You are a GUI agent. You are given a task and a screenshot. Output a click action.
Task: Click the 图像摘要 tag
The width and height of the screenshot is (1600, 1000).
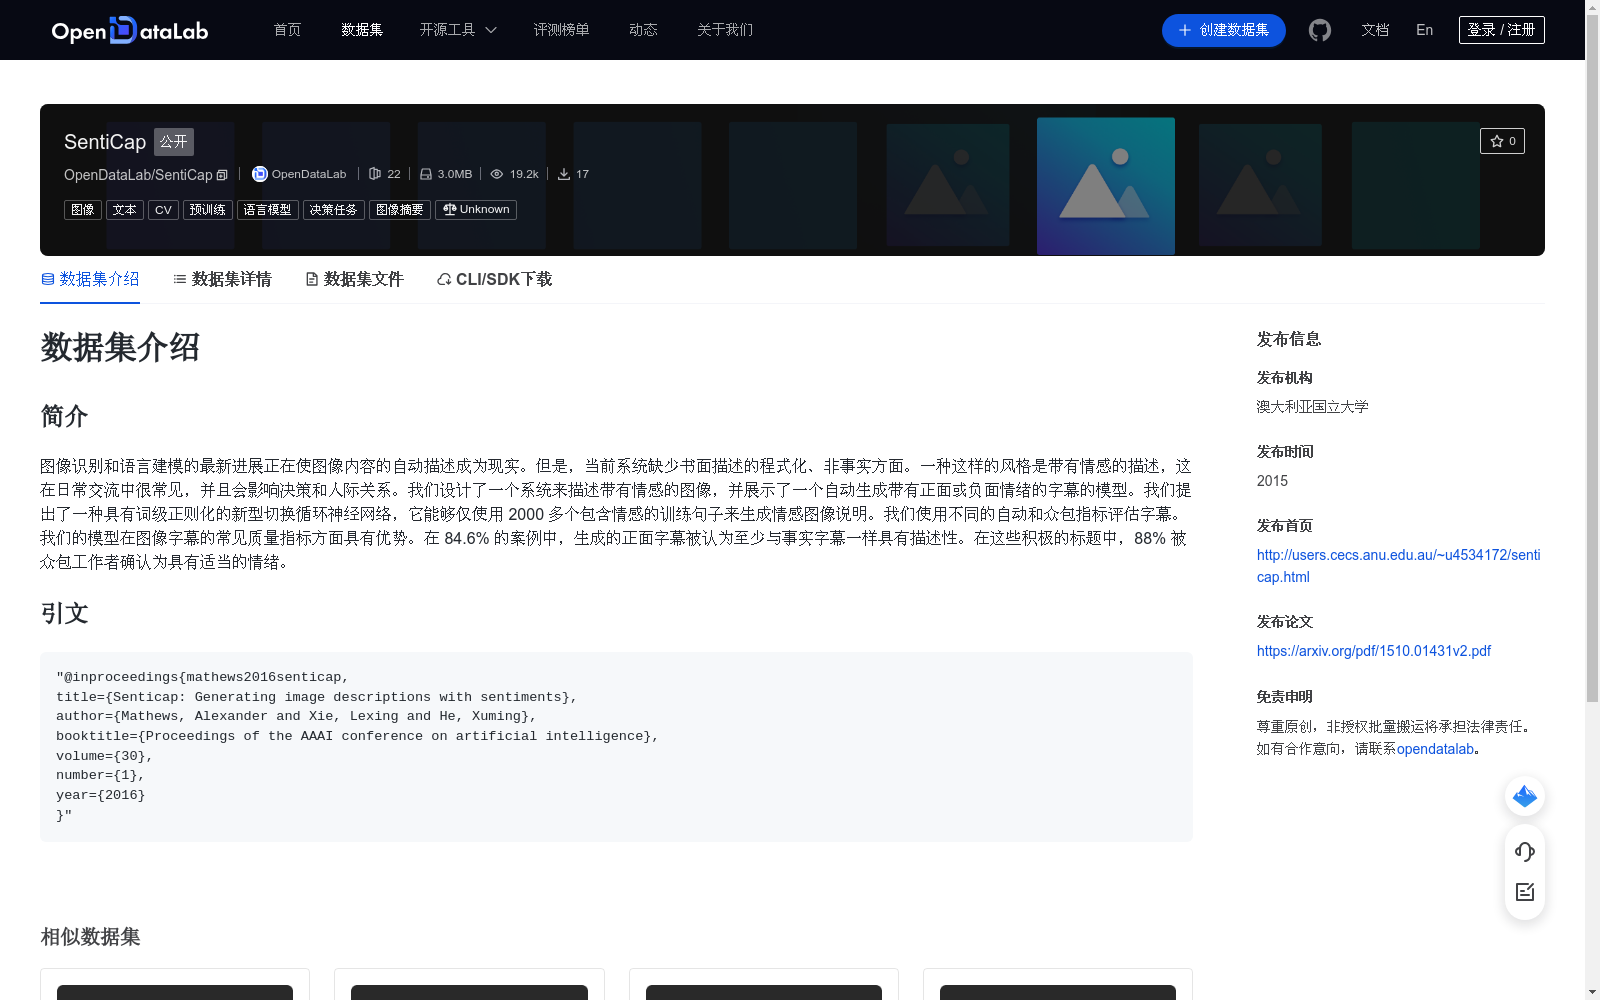tap(400, 210)
